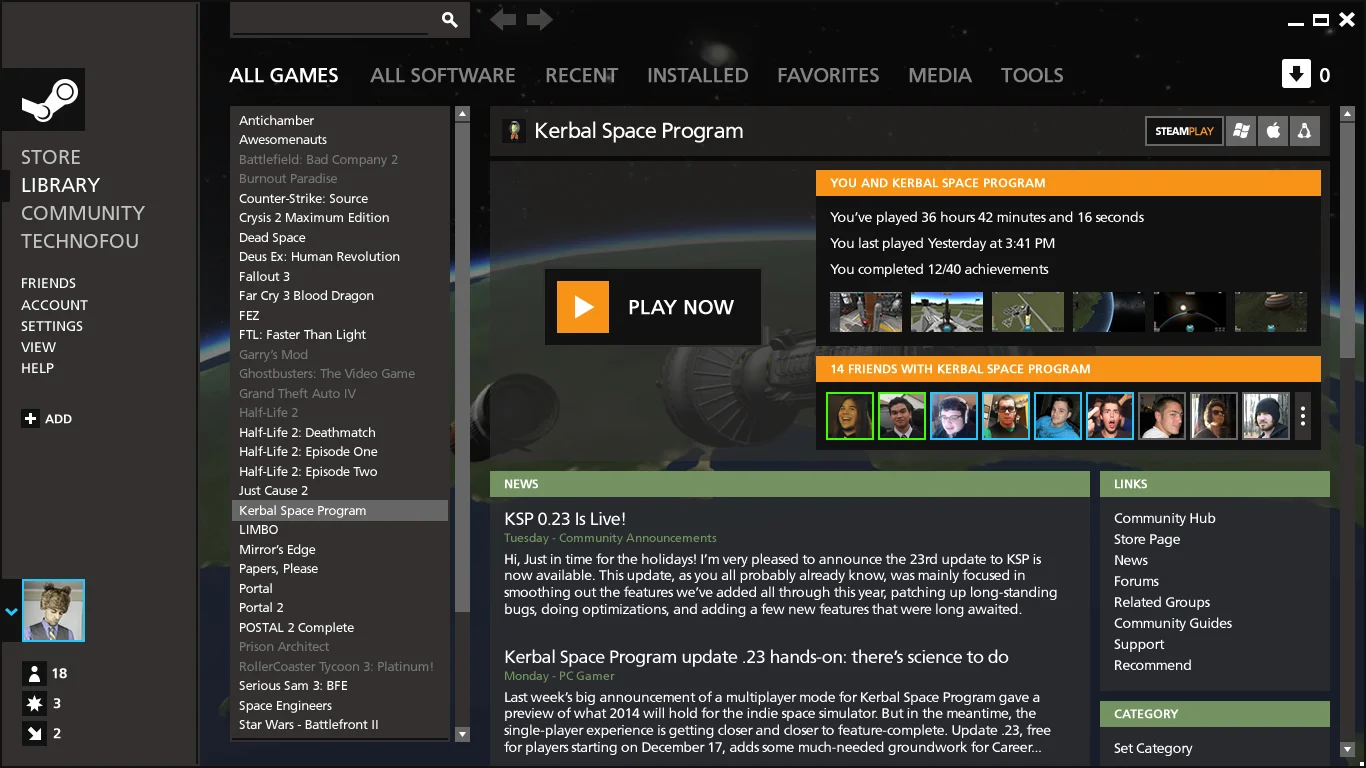Show more friends with three-dot icon

point(1302,416)
